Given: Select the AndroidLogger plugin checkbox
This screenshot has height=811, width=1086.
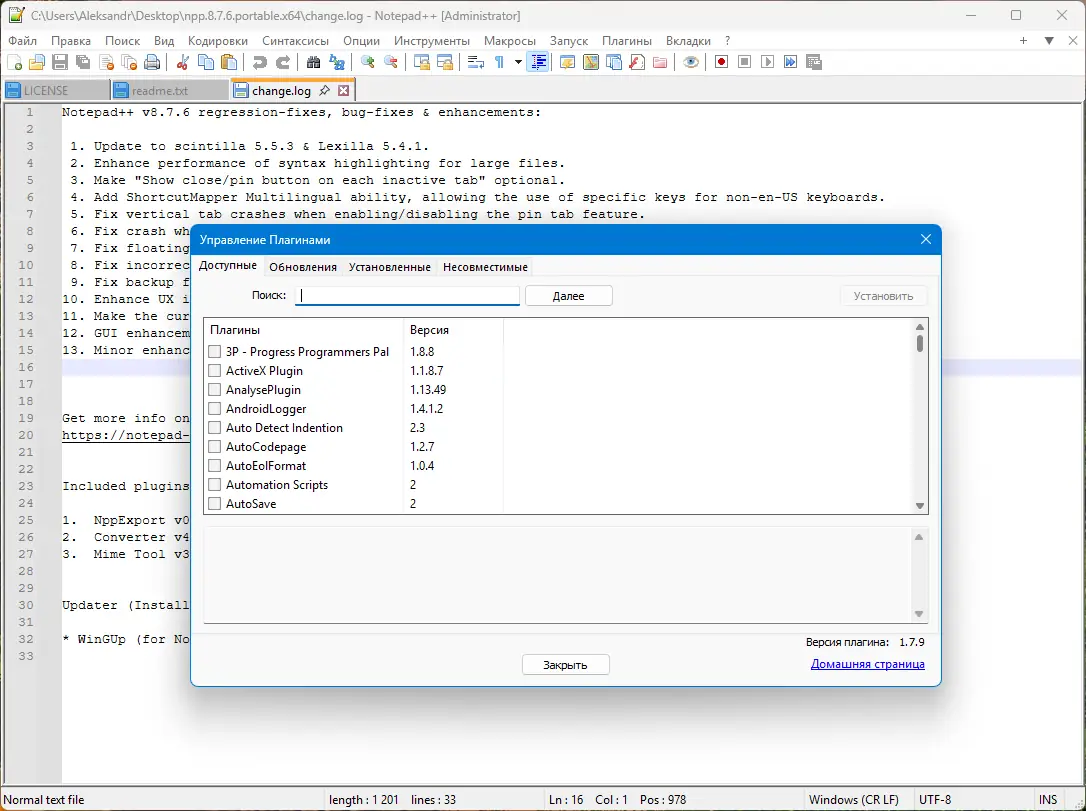Looking at the screenshot, I should pyautogui.click(x=214, y=408).
